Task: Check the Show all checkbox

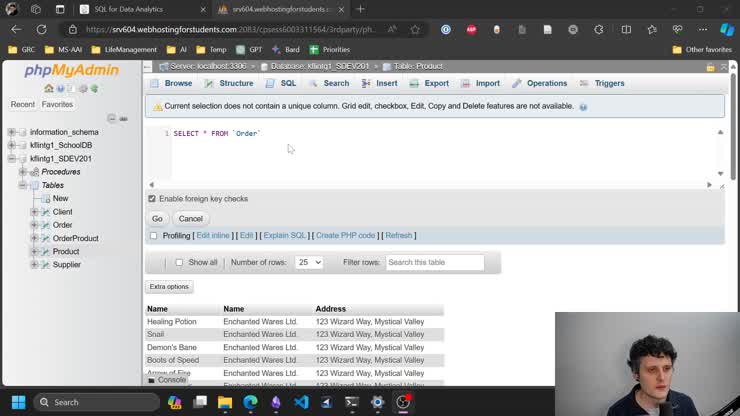Action: [x=179, y=262]
